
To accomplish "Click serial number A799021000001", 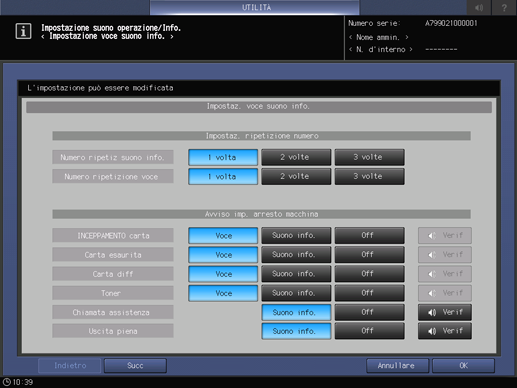I will [451, 23].
